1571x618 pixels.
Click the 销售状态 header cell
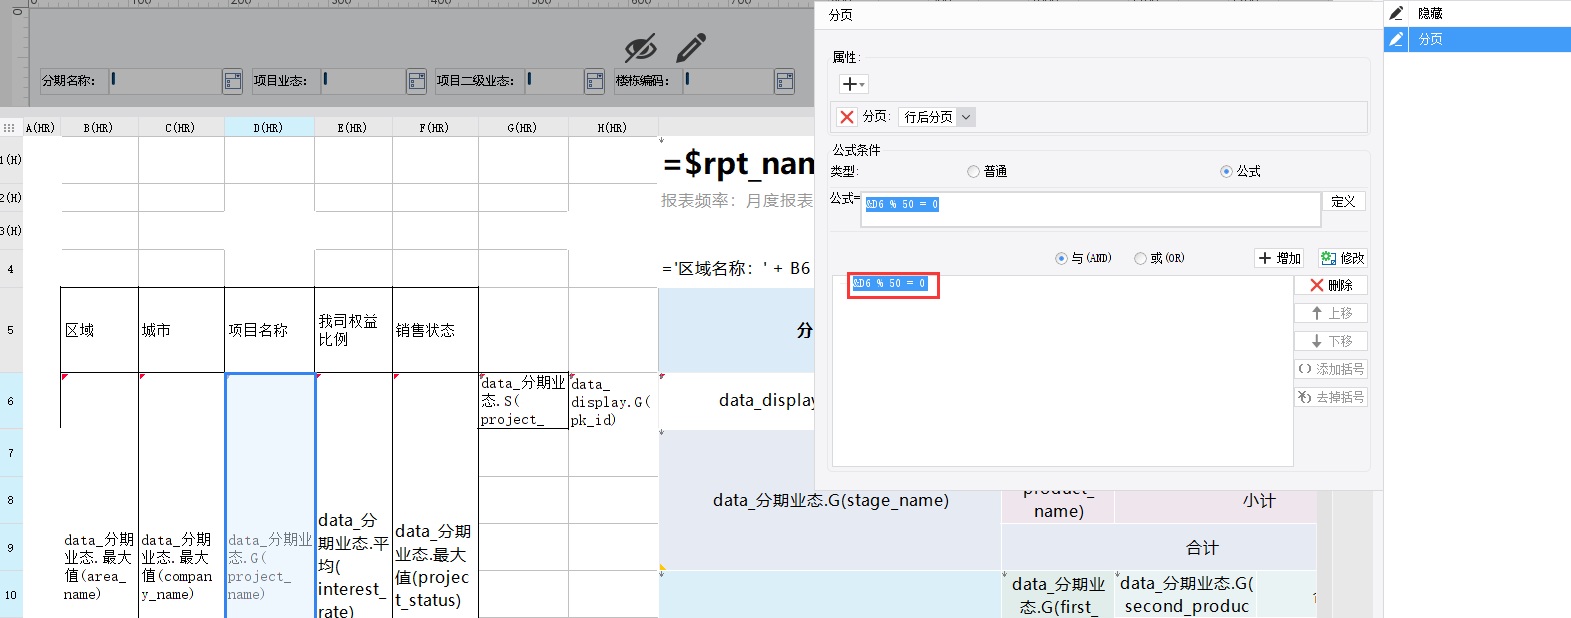coord(435,330)
